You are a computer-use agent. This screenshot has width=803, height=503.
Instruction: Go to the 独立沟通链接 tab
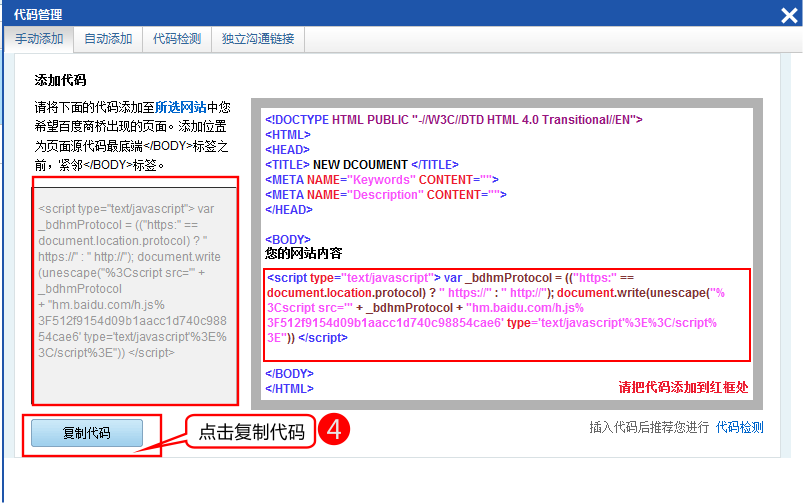[257, 39]
